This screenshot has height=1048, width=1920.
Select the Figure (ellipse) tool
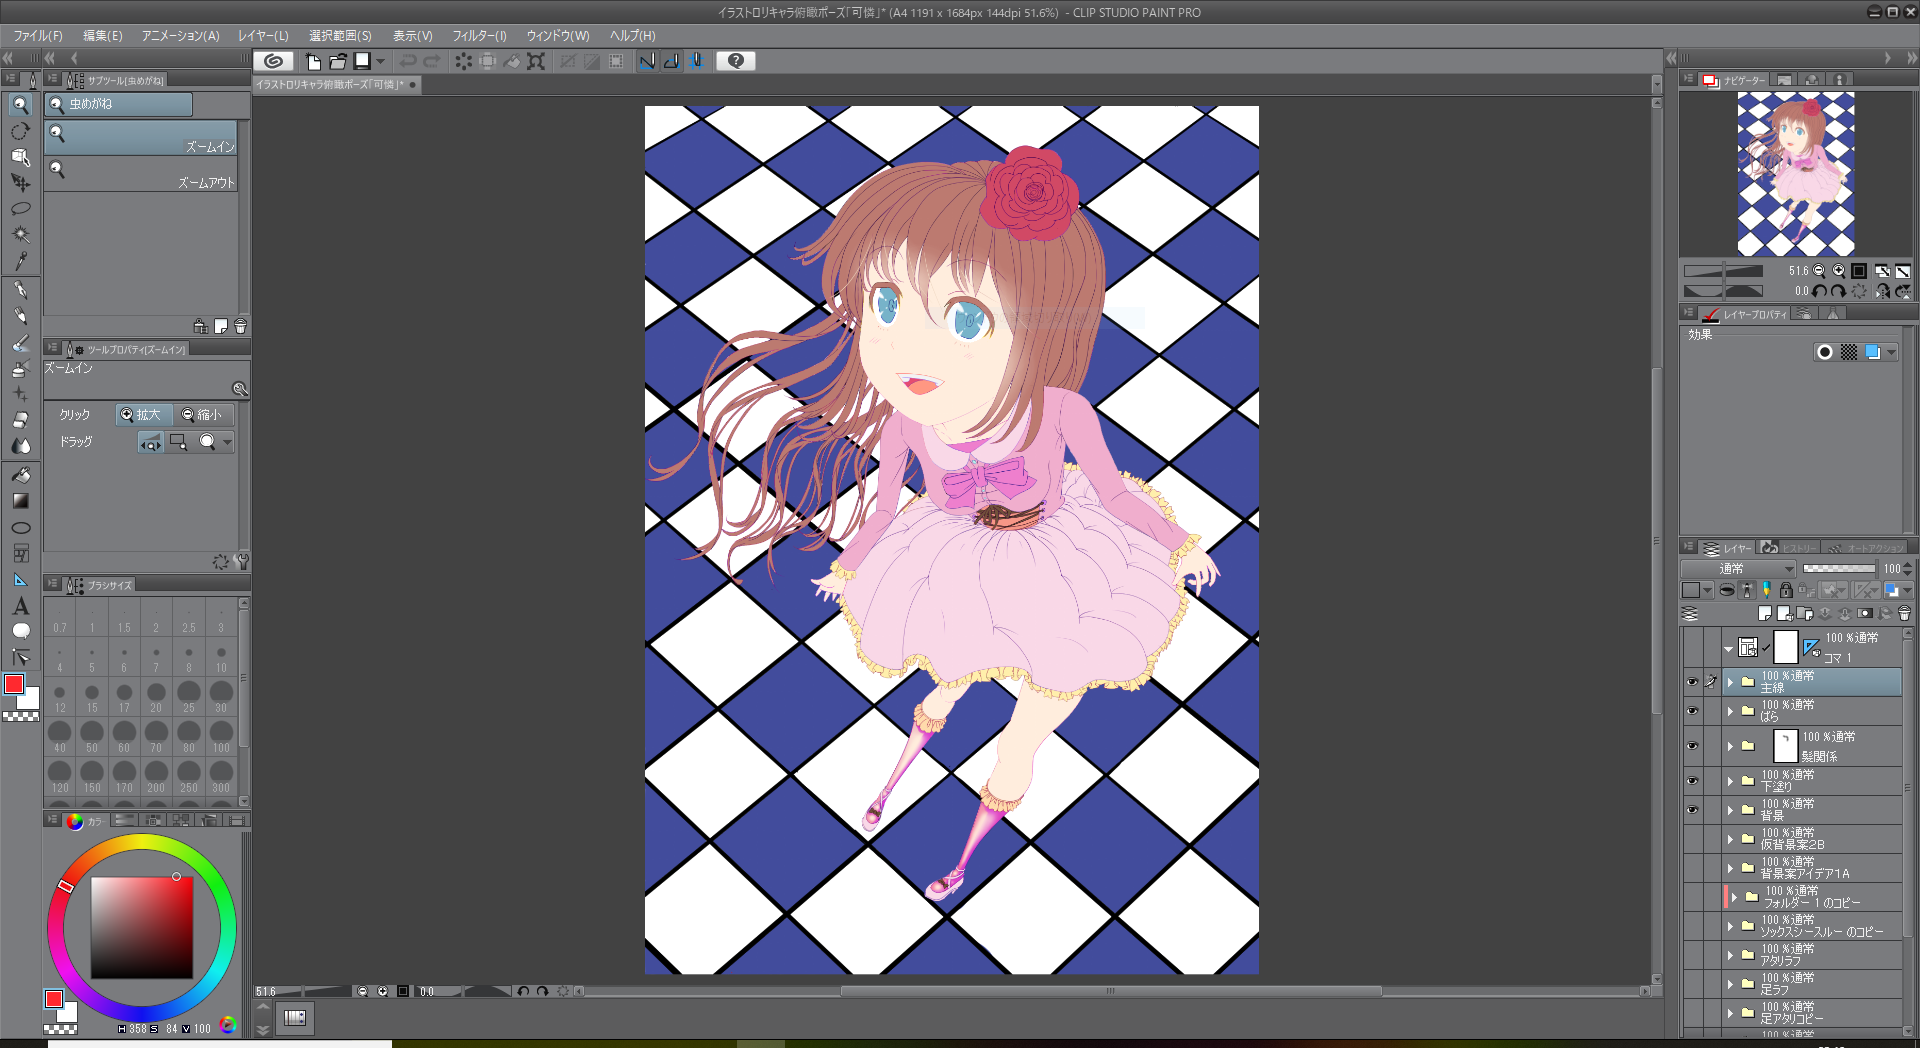20,528
